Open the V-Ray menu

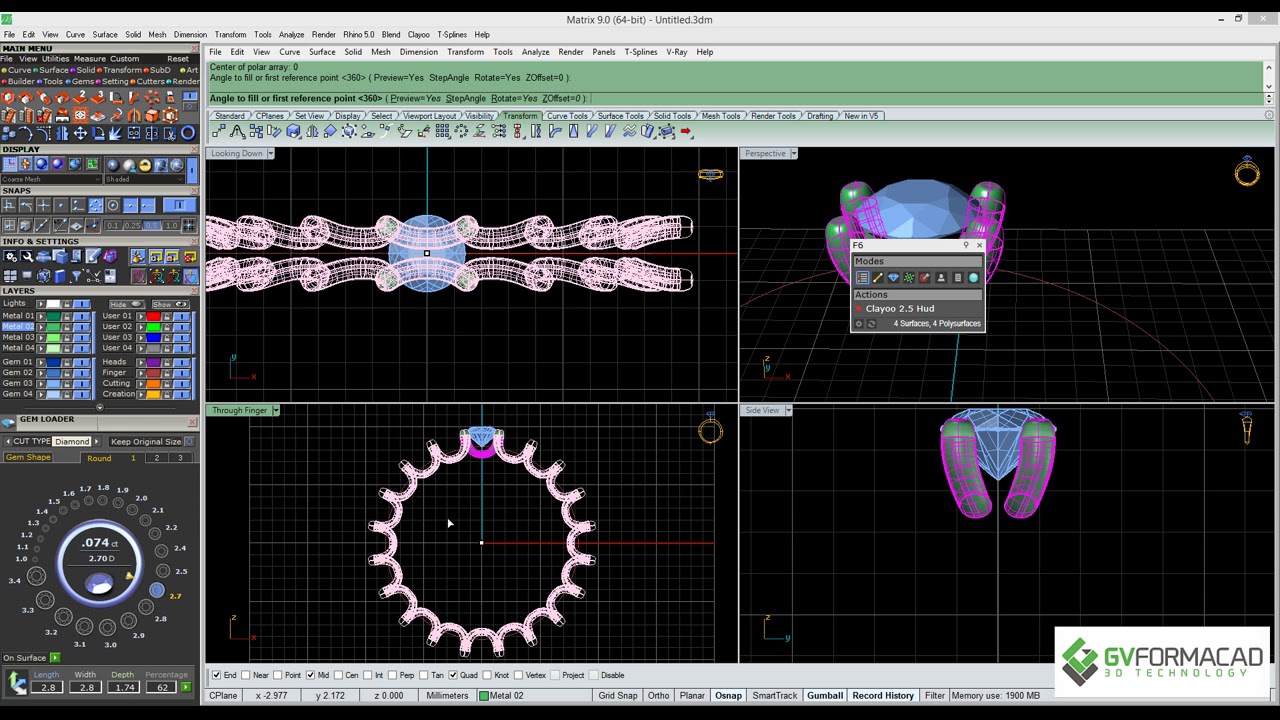click(x=677, y=52)
